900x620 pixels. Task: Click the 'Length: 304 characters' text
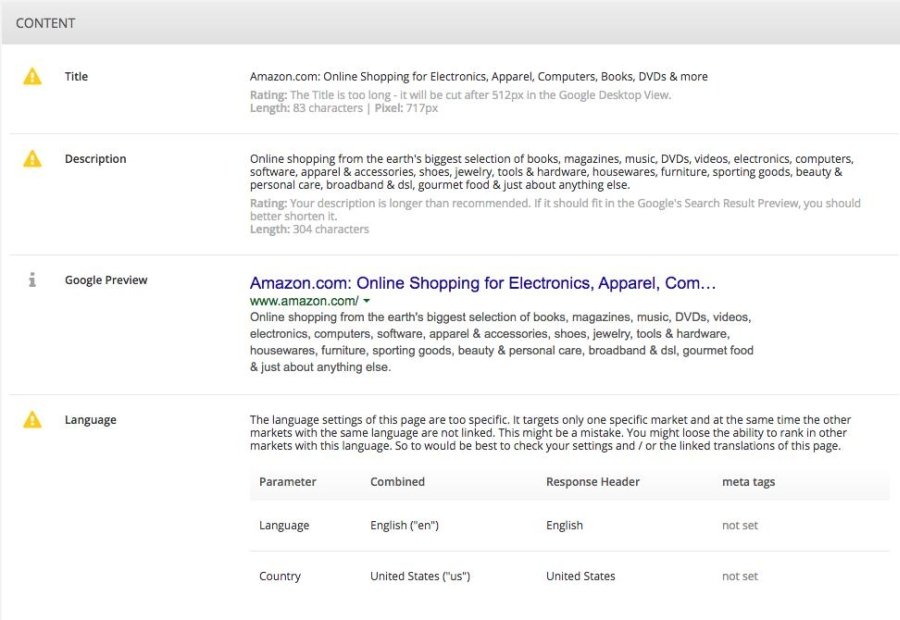coord(309,229)
